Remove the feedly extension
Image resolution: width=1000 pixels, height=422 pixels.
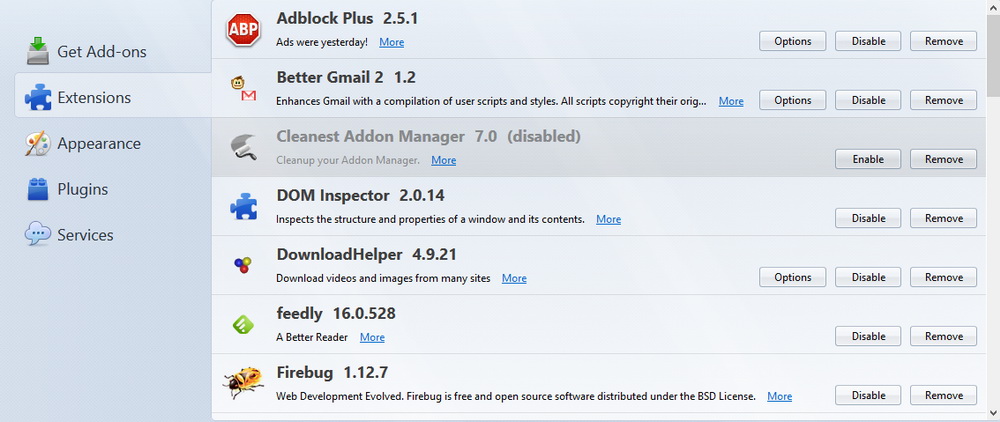[943, 336]
